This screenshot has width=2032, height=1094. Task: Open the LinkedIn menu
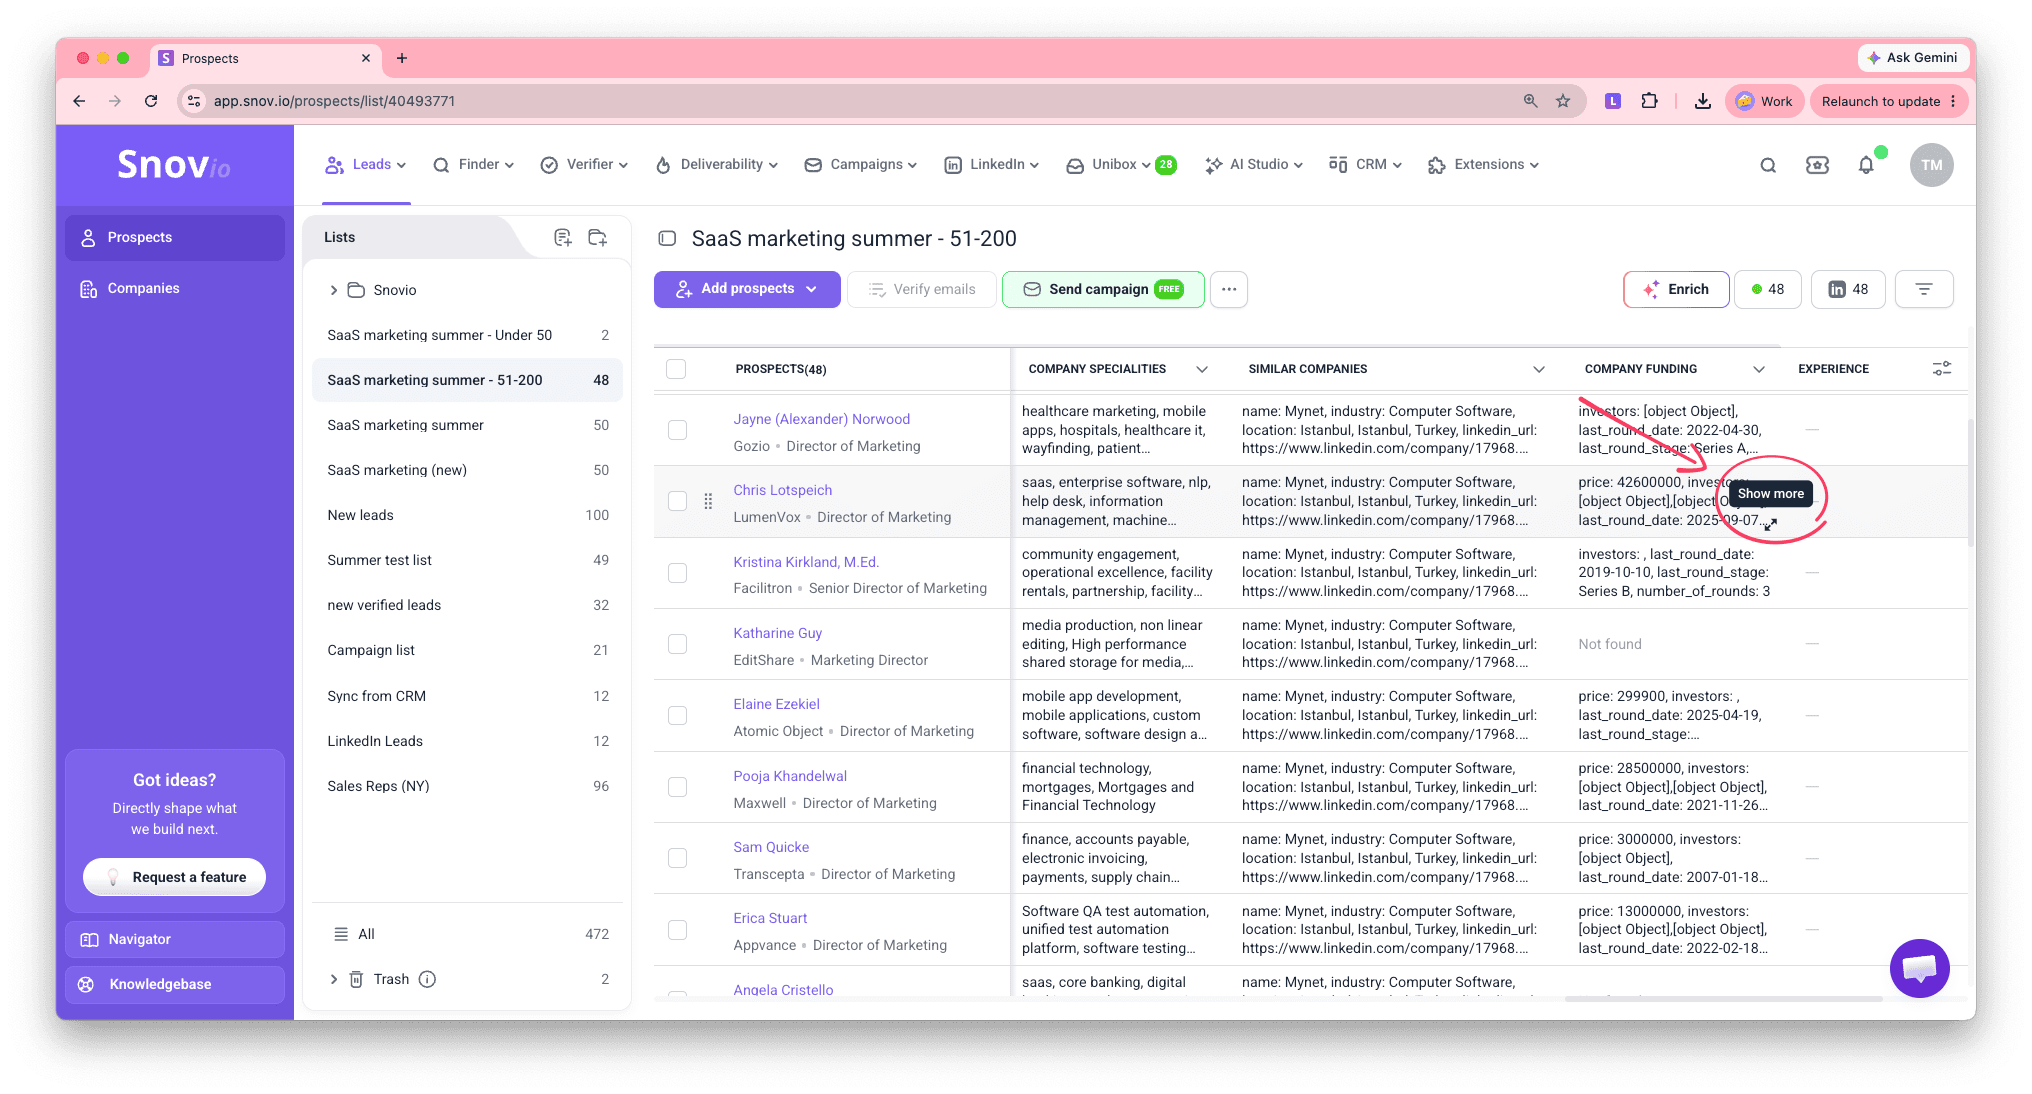click(992, 165)
